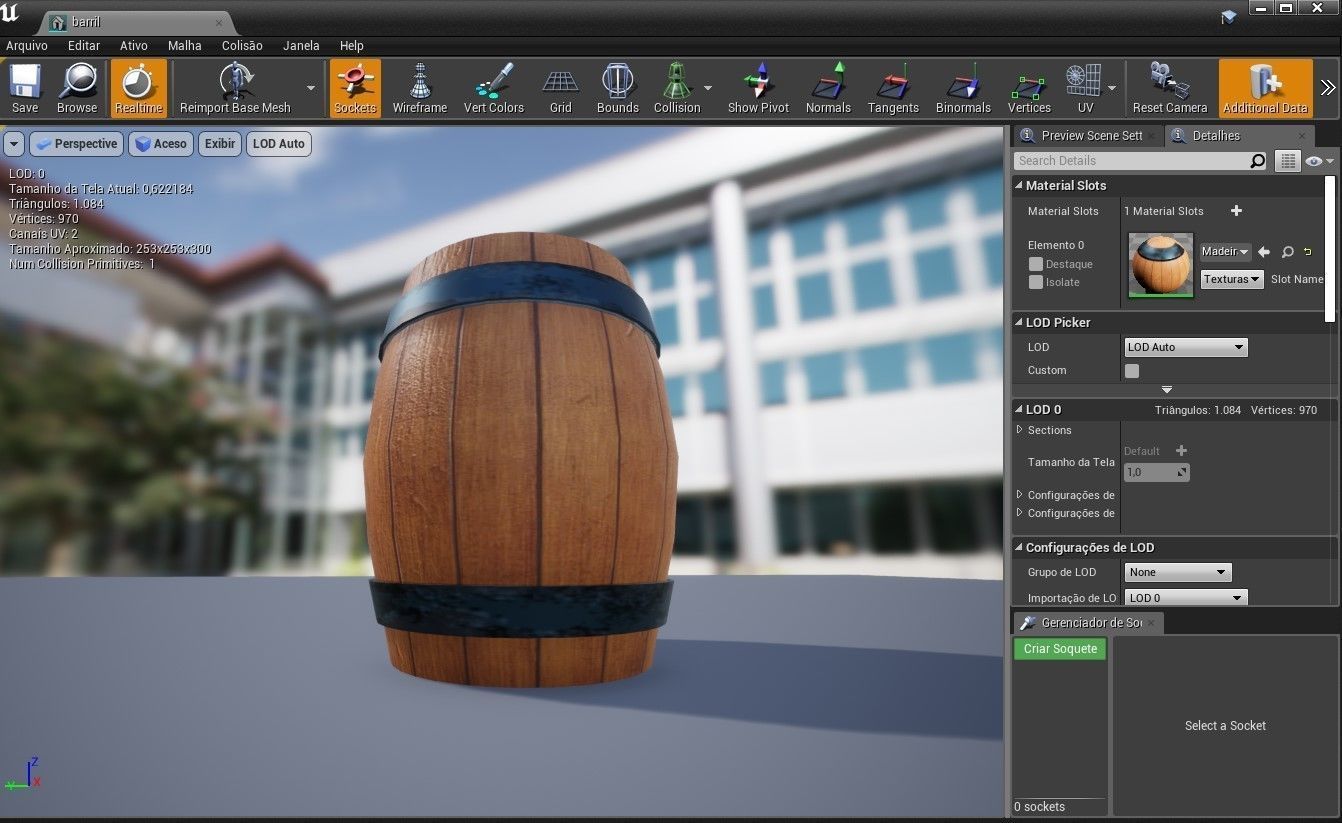The height and width of the screenshot is (823, 1342).
Task: Check the Destaque checkbox
Action: (1036, 264)
